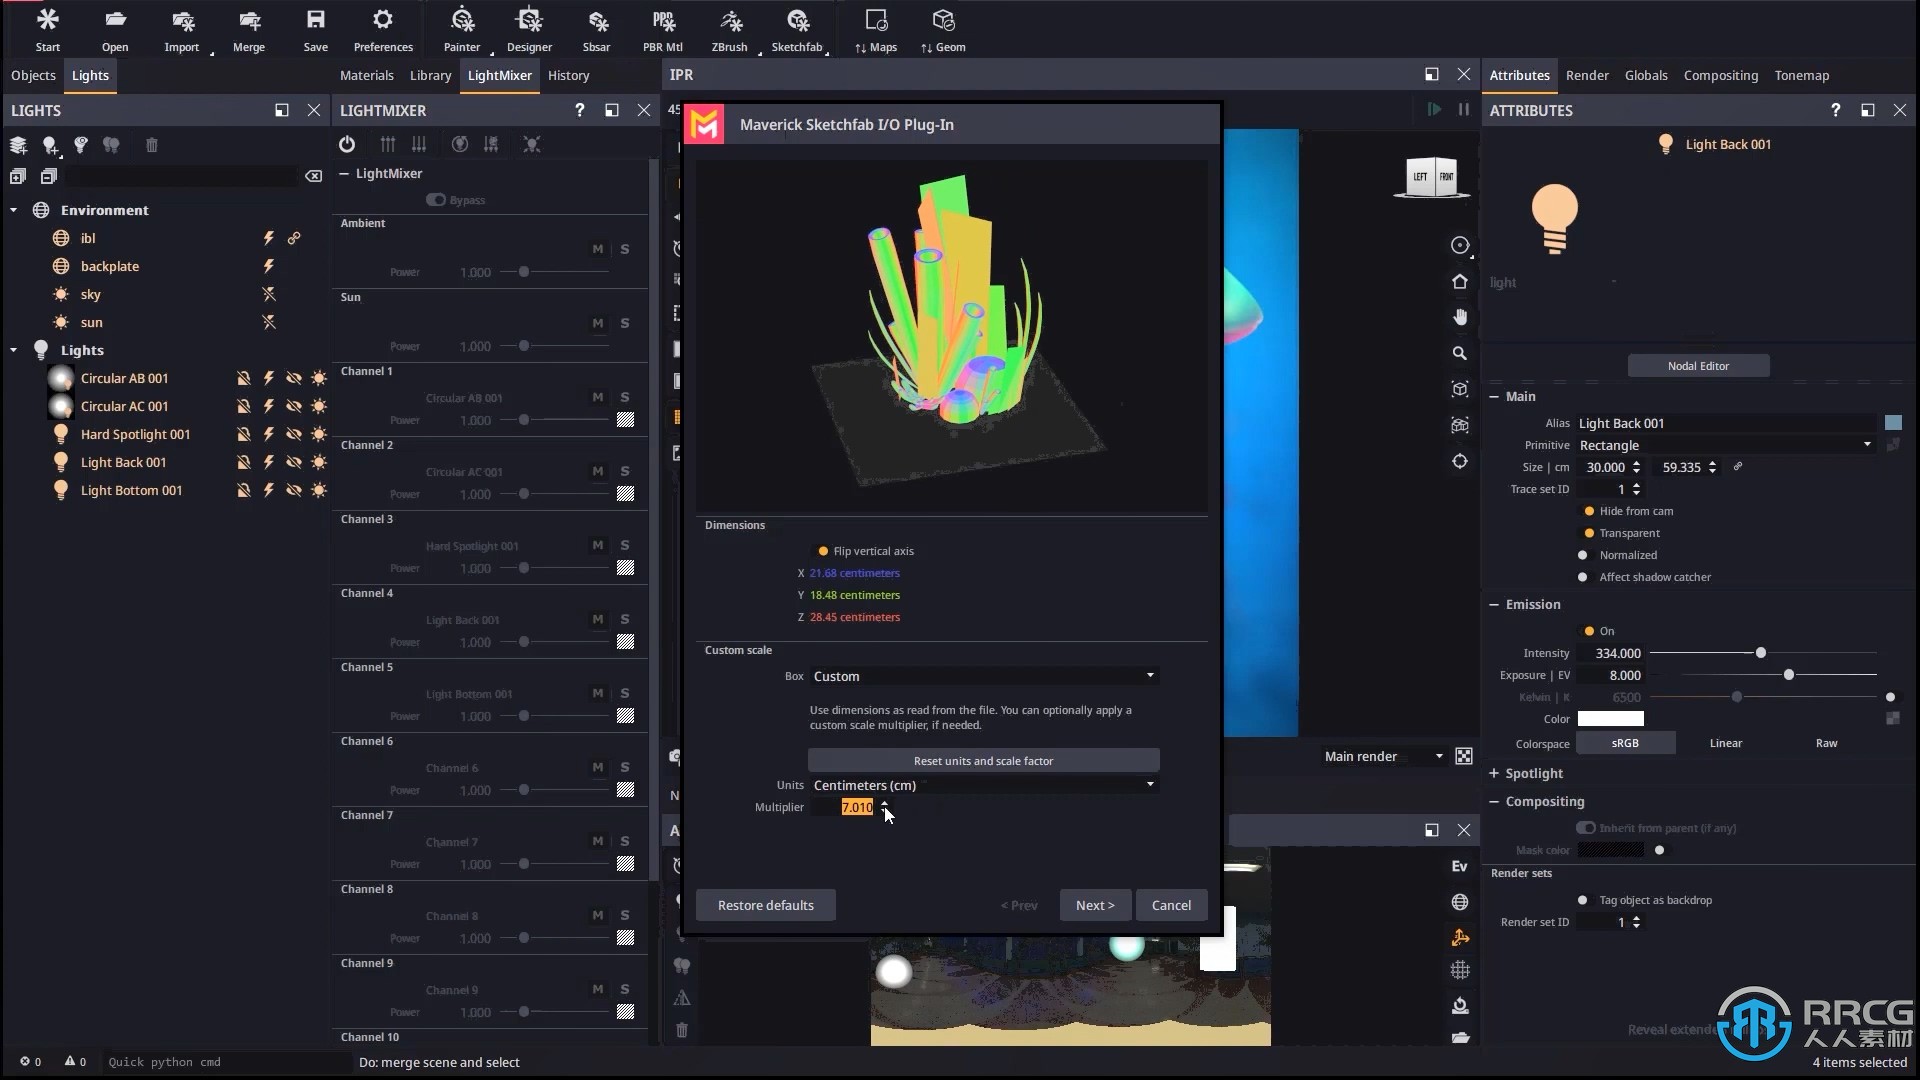Collapse the Lights tree group
Image resolution: width=1920 pixels, height=1080 pixels.
coord(14,350)
